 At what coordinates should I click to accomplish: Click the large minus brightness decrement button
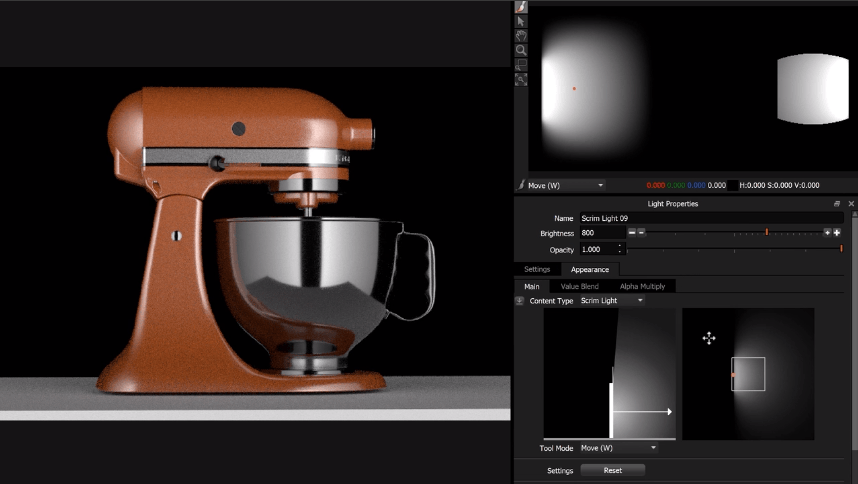(x=632, y=232)
